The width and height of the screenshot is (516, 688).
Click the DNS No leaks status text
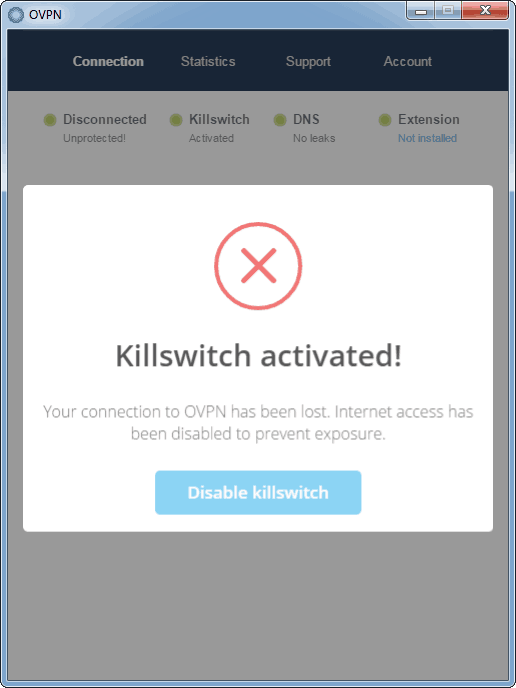314,138
